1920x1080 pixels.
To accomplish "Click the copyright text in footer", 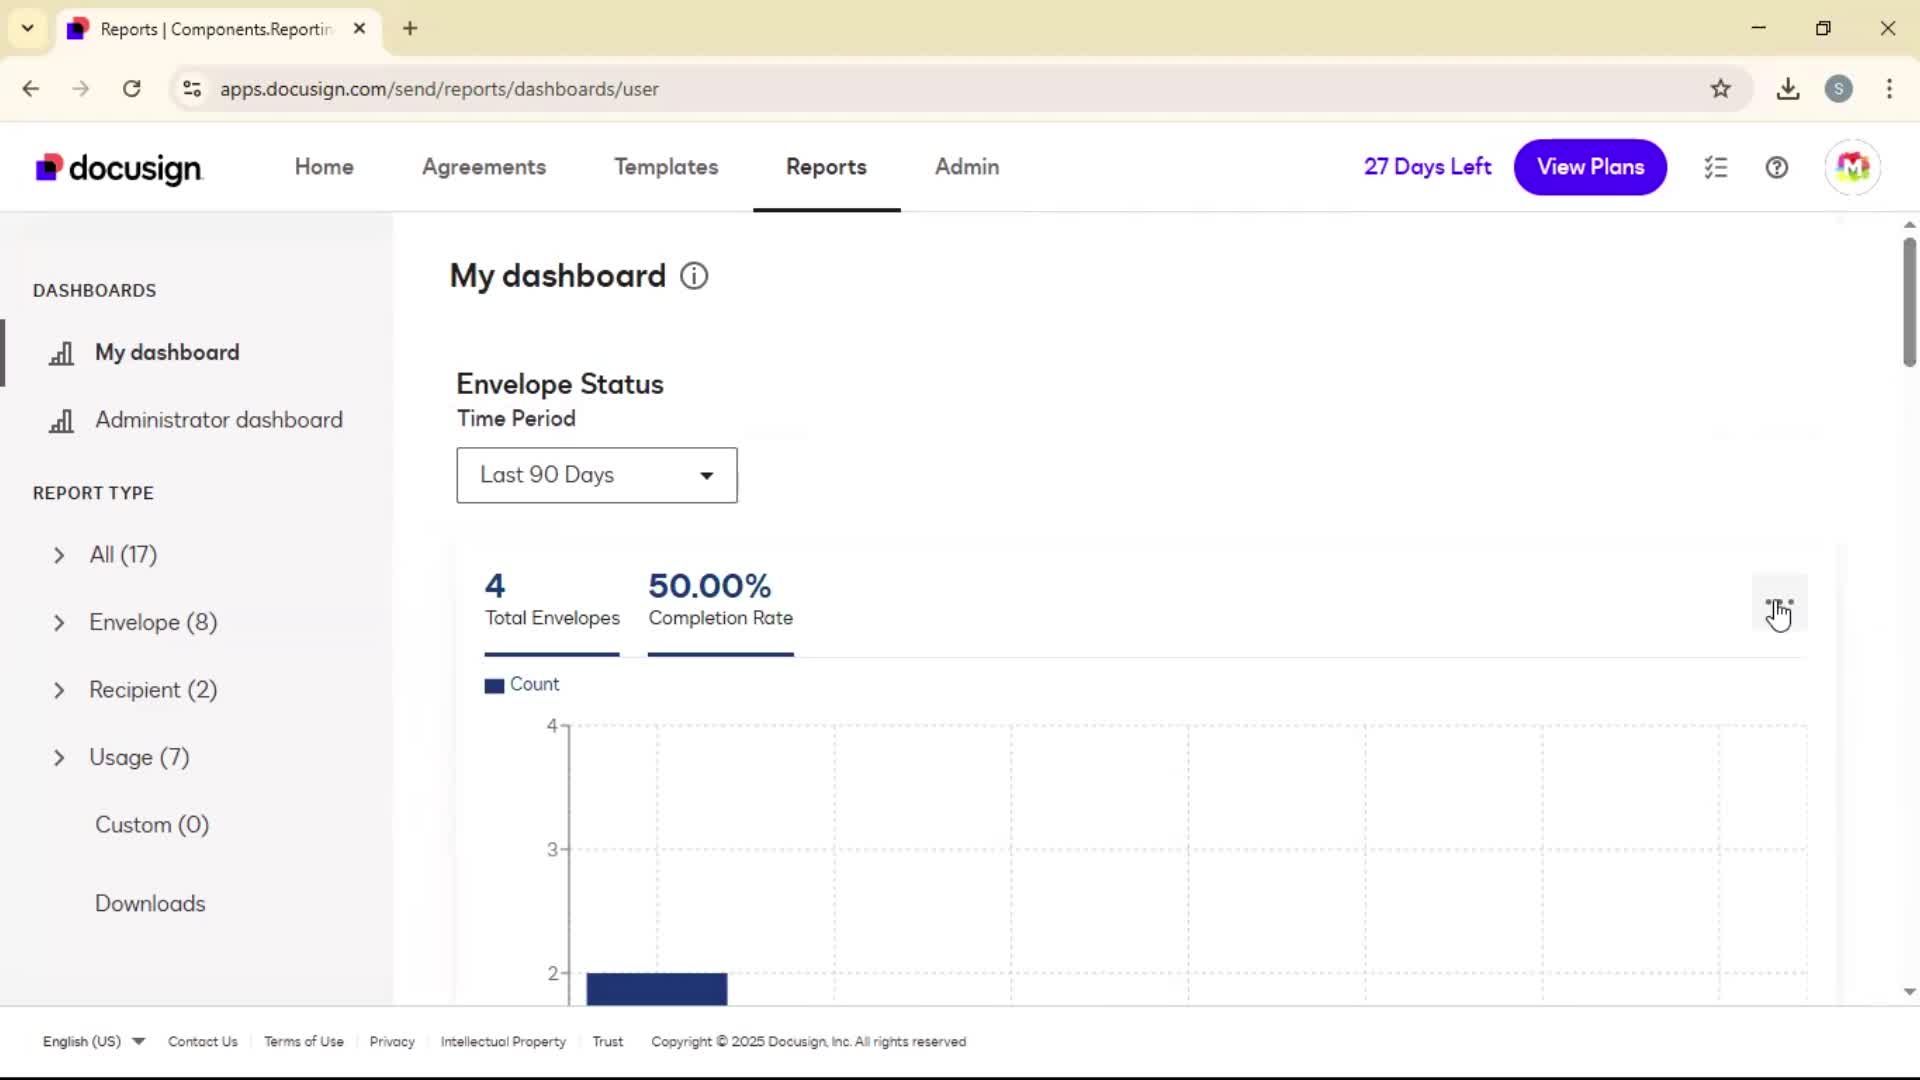I will click(x=809, y=1041).
